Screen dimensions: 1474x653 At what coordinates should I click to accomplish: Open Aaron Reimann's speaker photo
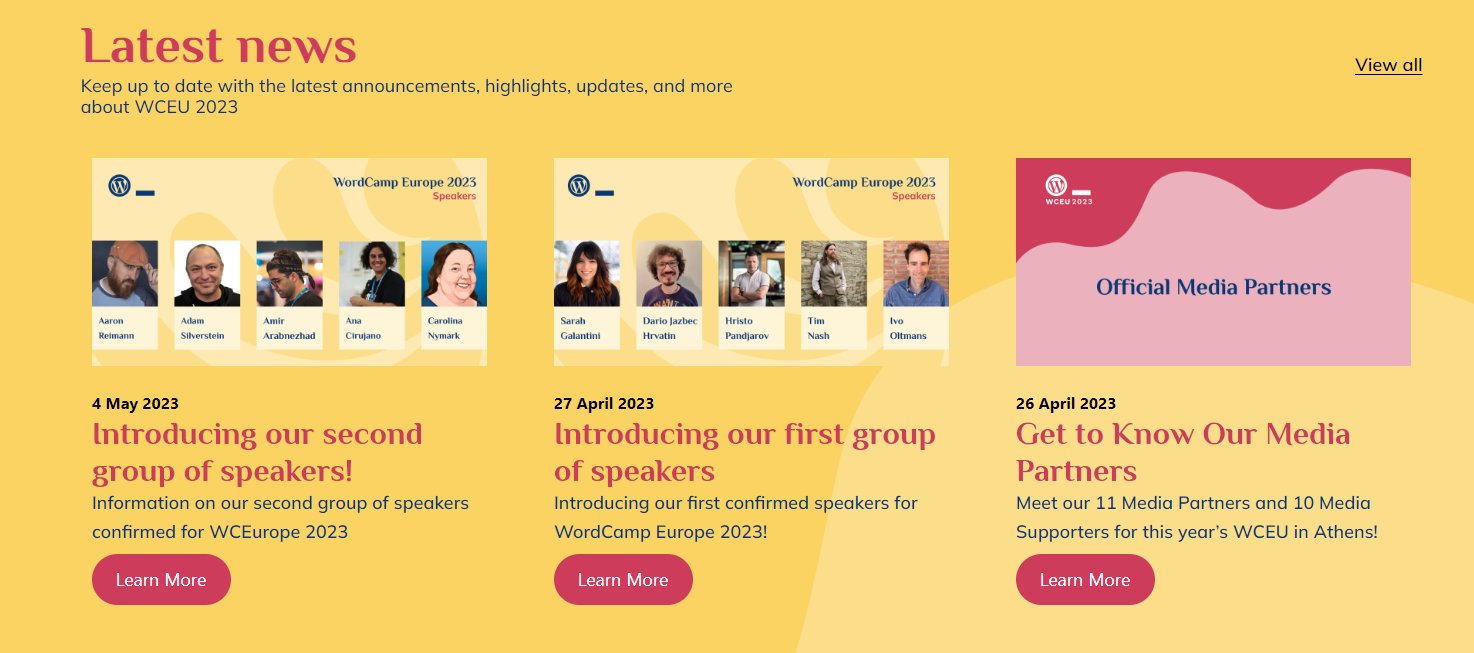tap(125, 273)
